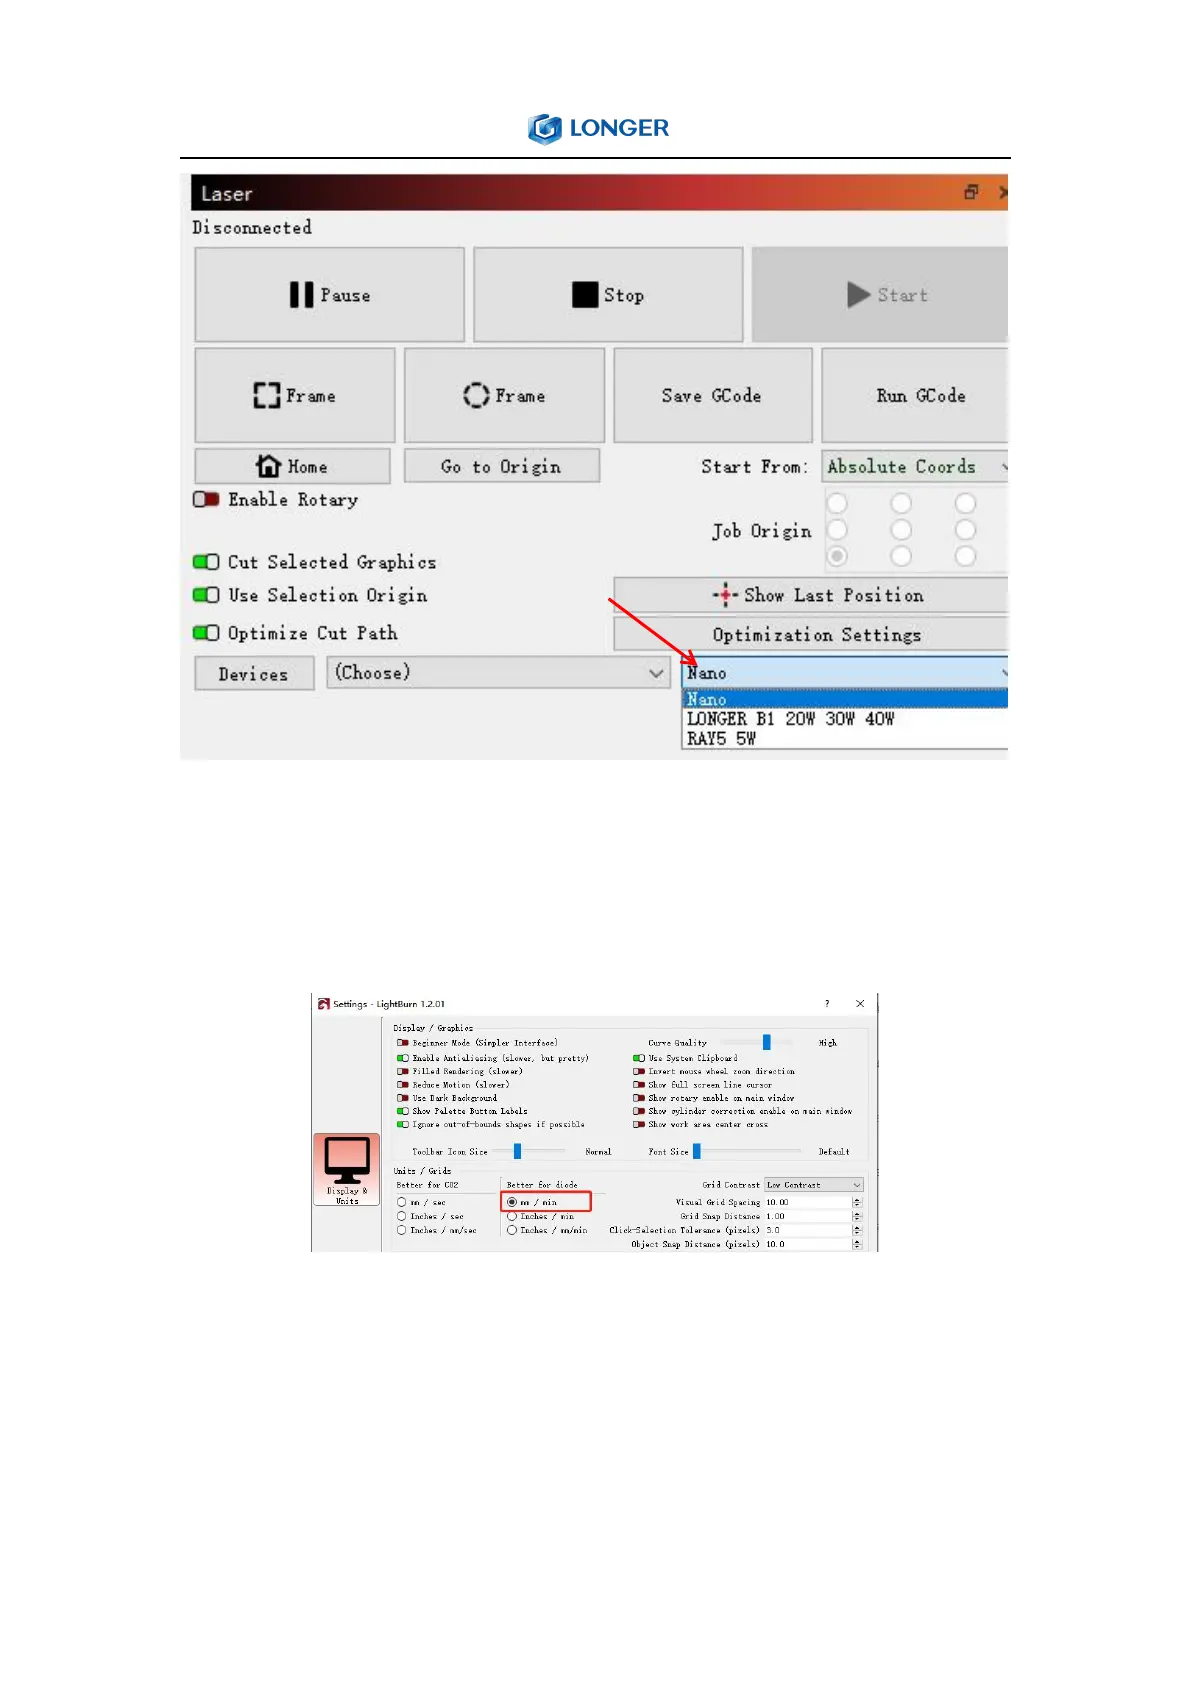
Task: Click the Visual Grid Spacing field
Action: click(x=807, y=1202)
